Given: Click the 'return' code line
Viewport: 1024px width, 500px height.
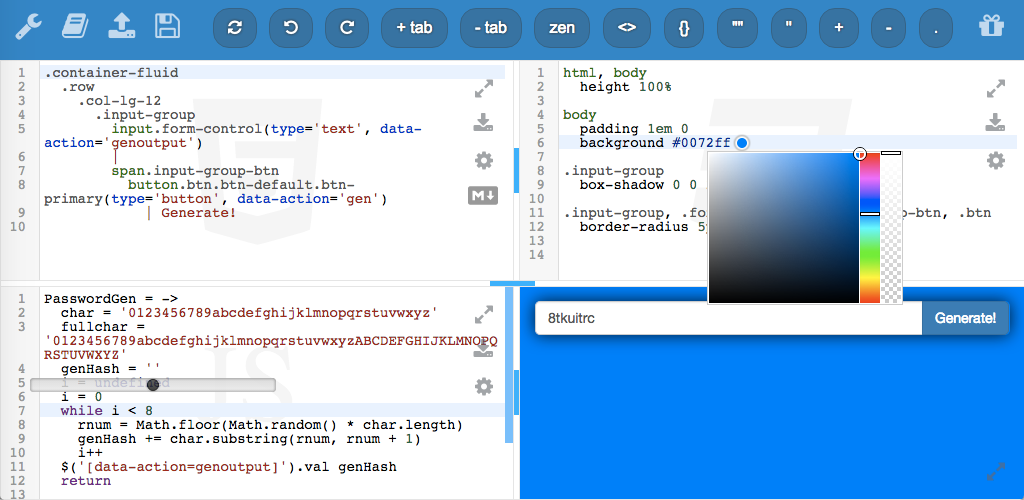Looking at the screenshot, I should [86, 481].
